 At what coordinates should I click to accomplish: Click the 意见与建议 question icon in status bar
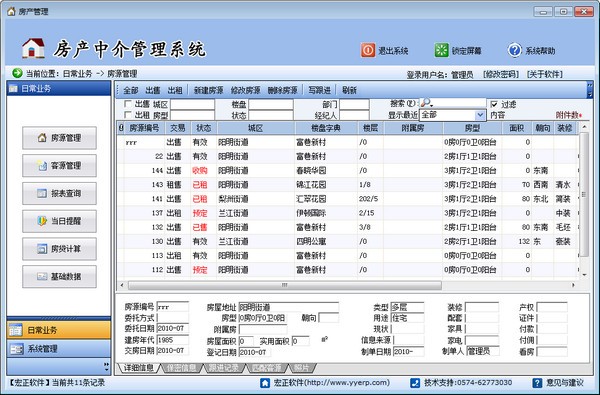[x=537, y=383]
